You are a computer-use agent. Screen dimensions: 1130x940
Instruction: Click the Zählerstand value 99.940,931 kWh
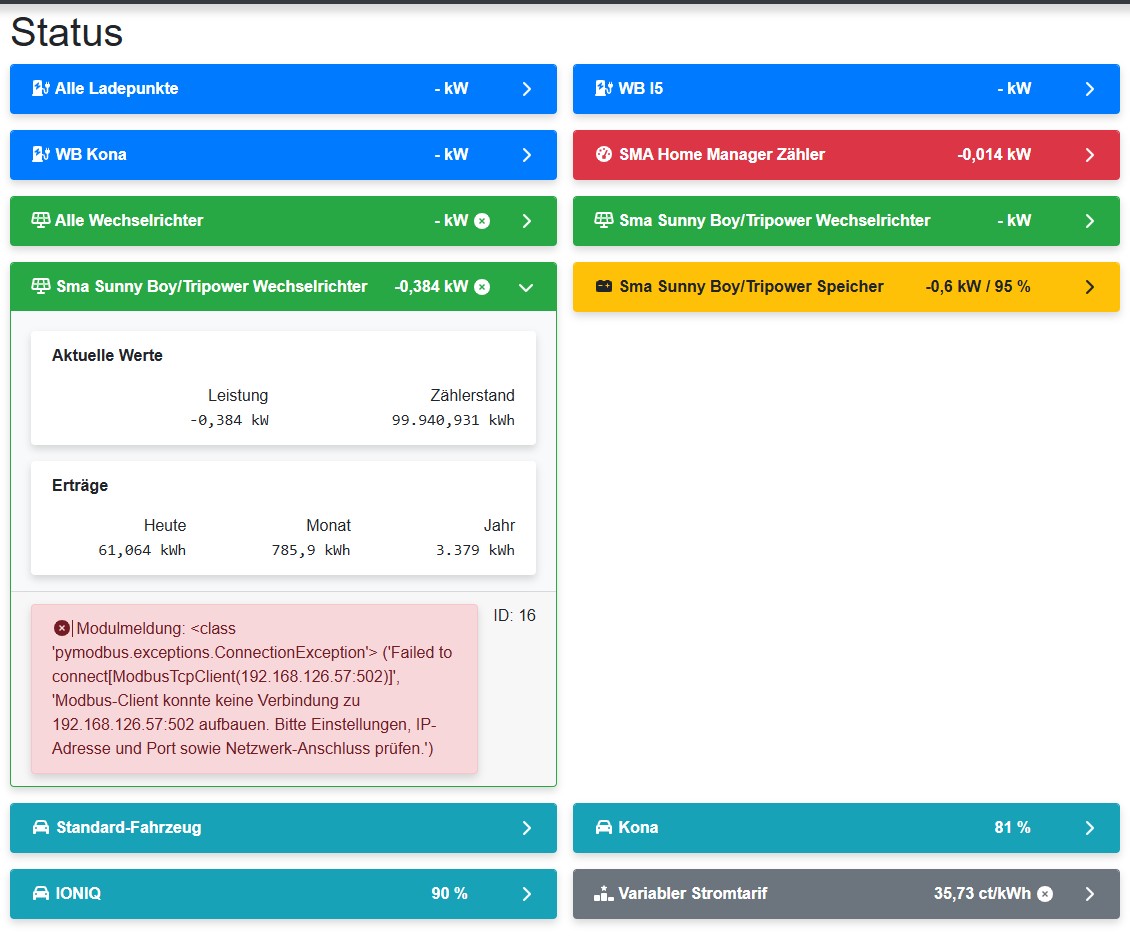pyautogui.click(x=453, y=420)
